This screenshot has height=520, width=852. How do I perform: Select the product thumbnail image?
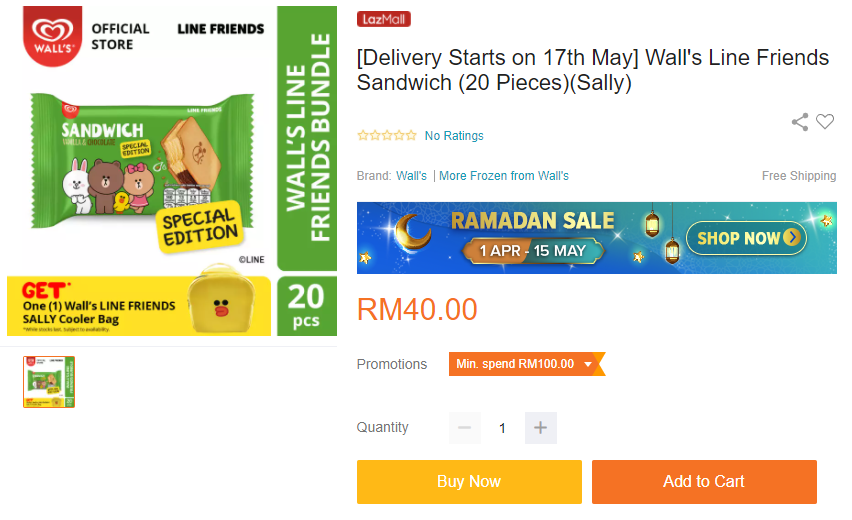pos(49,382)
